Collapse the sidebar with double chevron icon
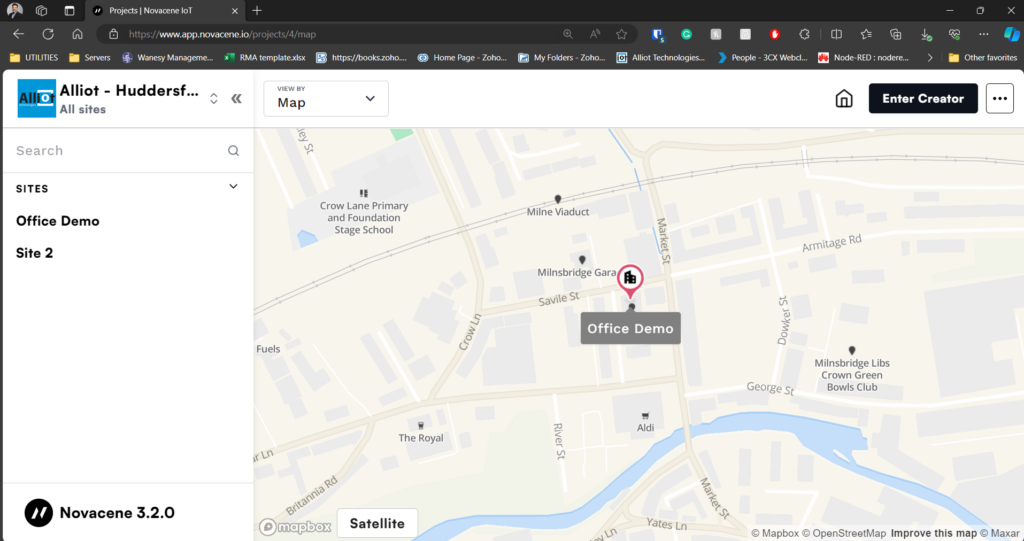 click(x=237, y=99)
